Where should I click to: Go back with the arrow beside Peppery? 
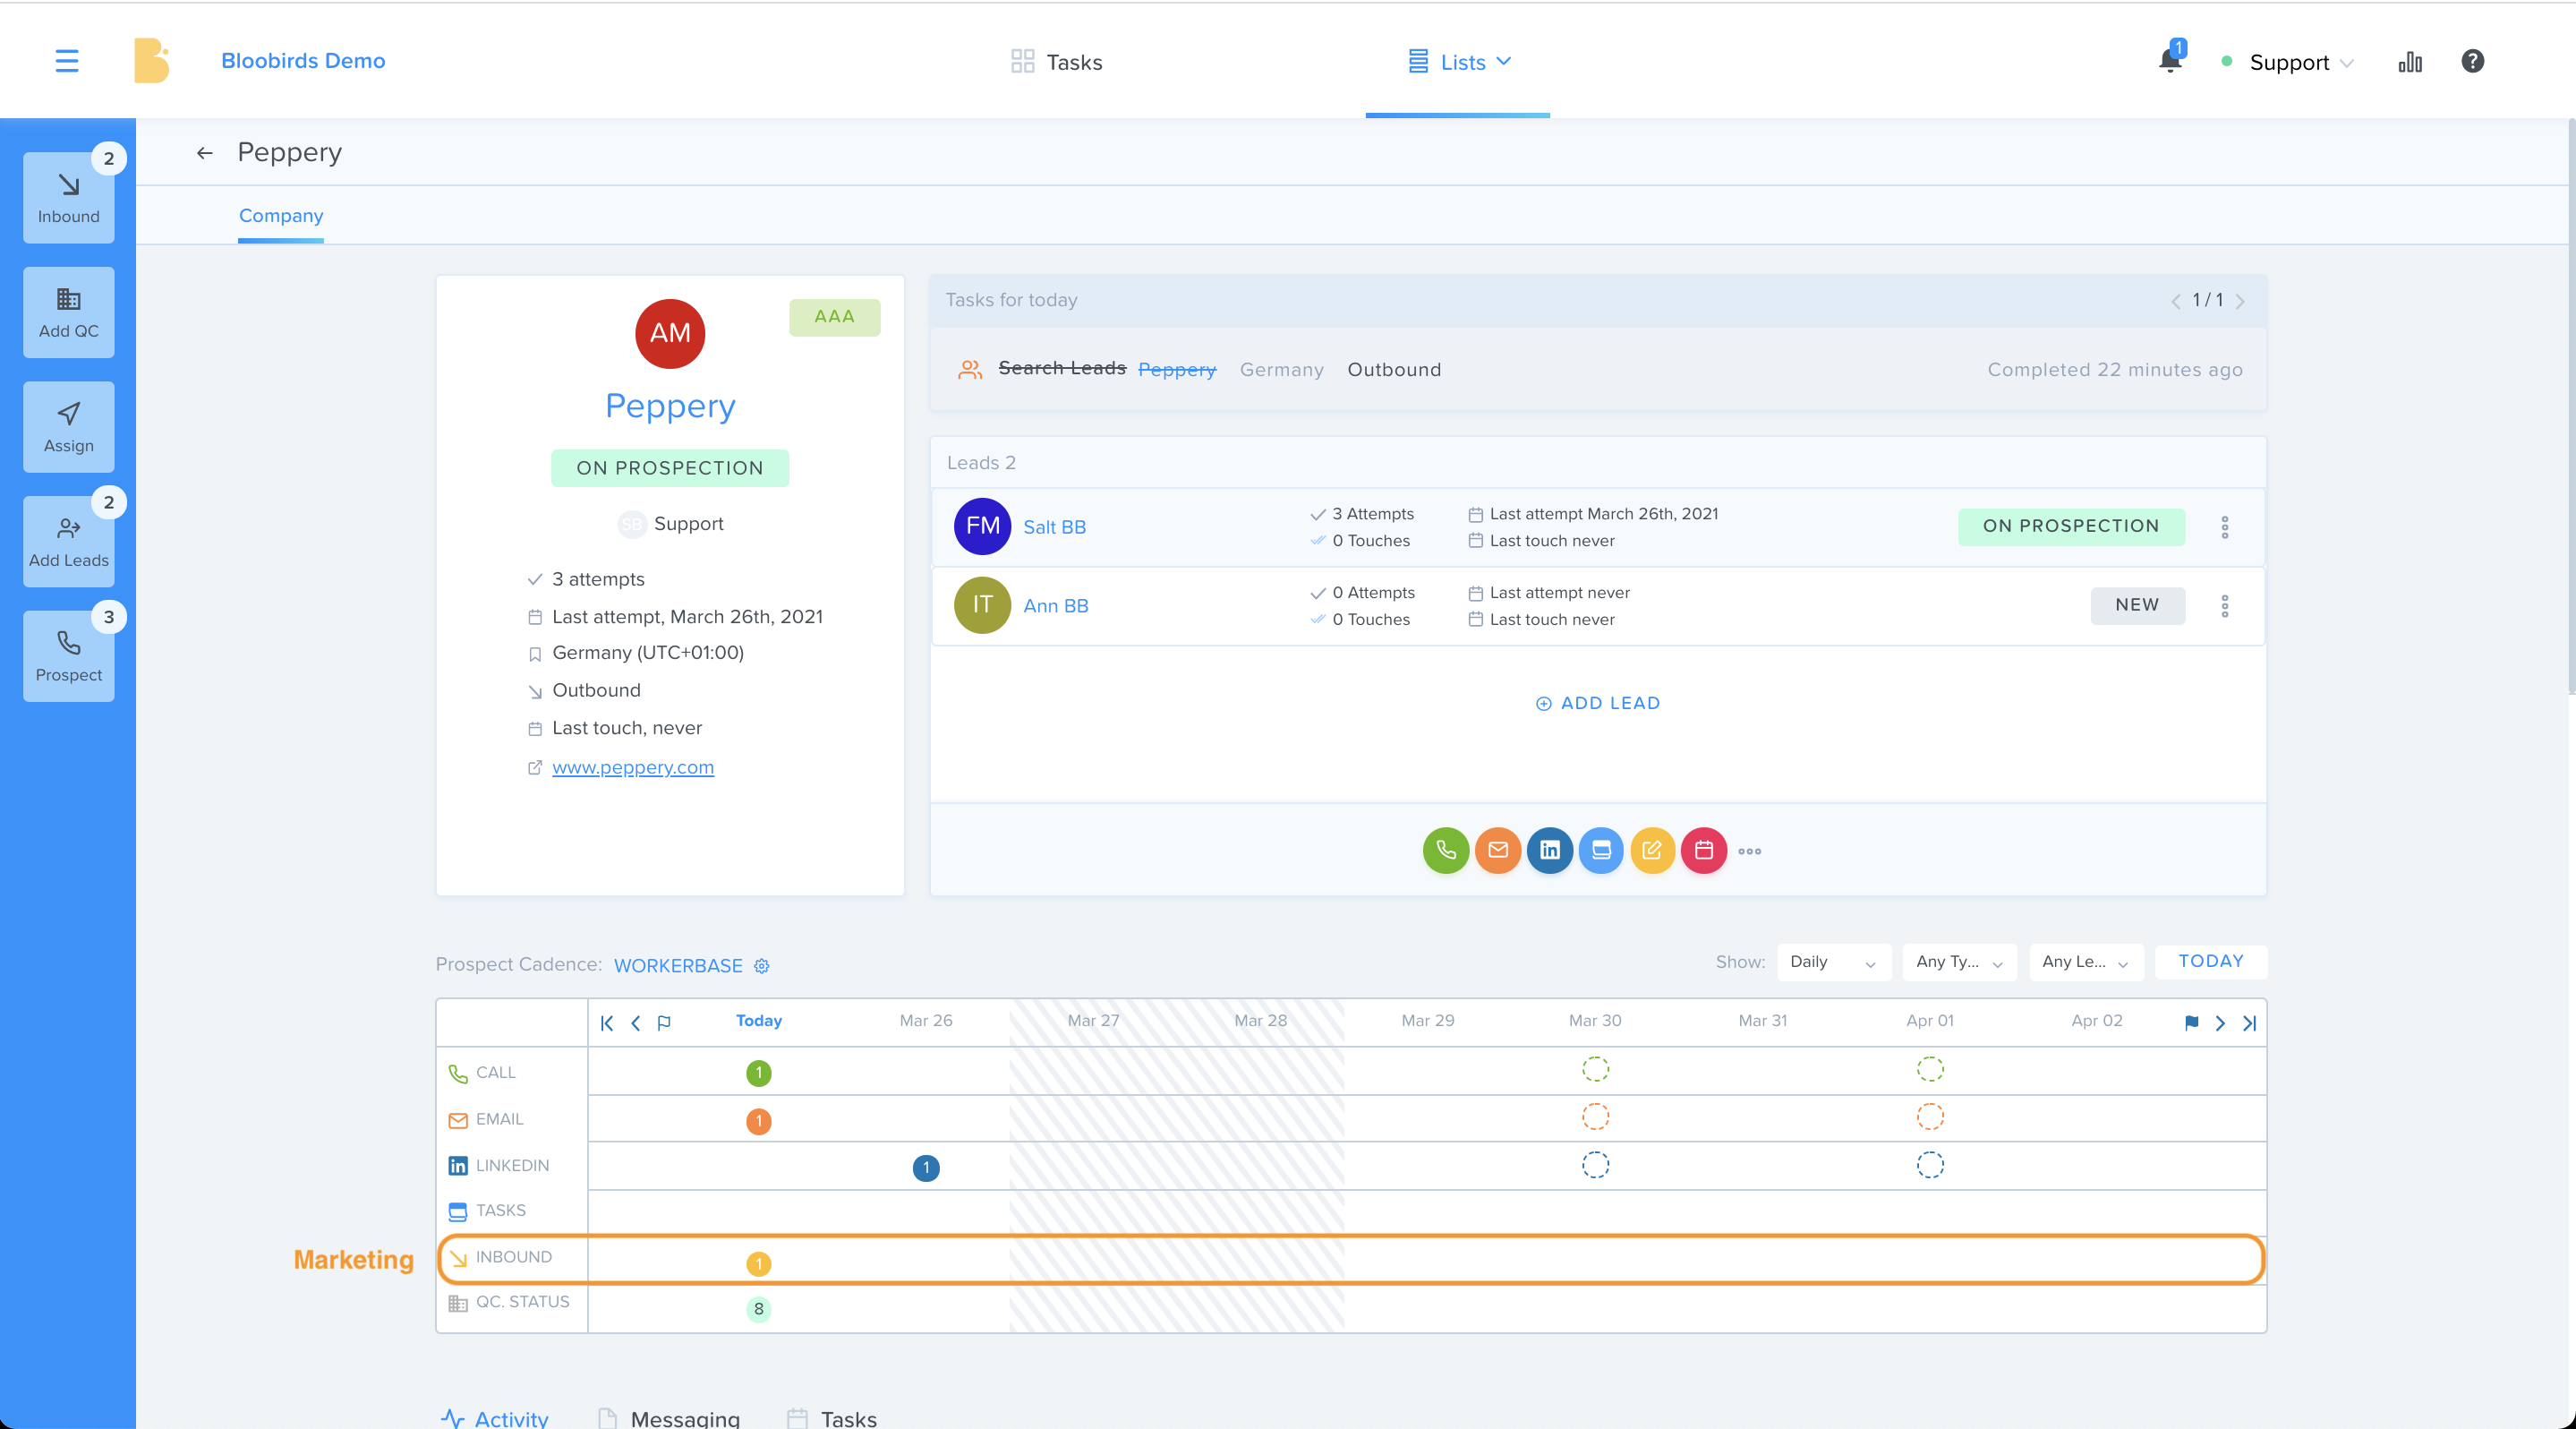[x=205, y=153]
